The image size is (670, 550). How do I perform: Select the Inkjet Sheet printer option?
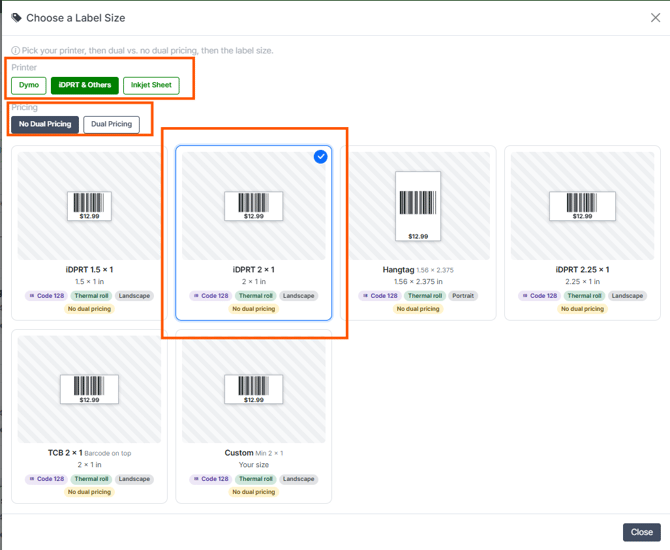tap(151, 85)
